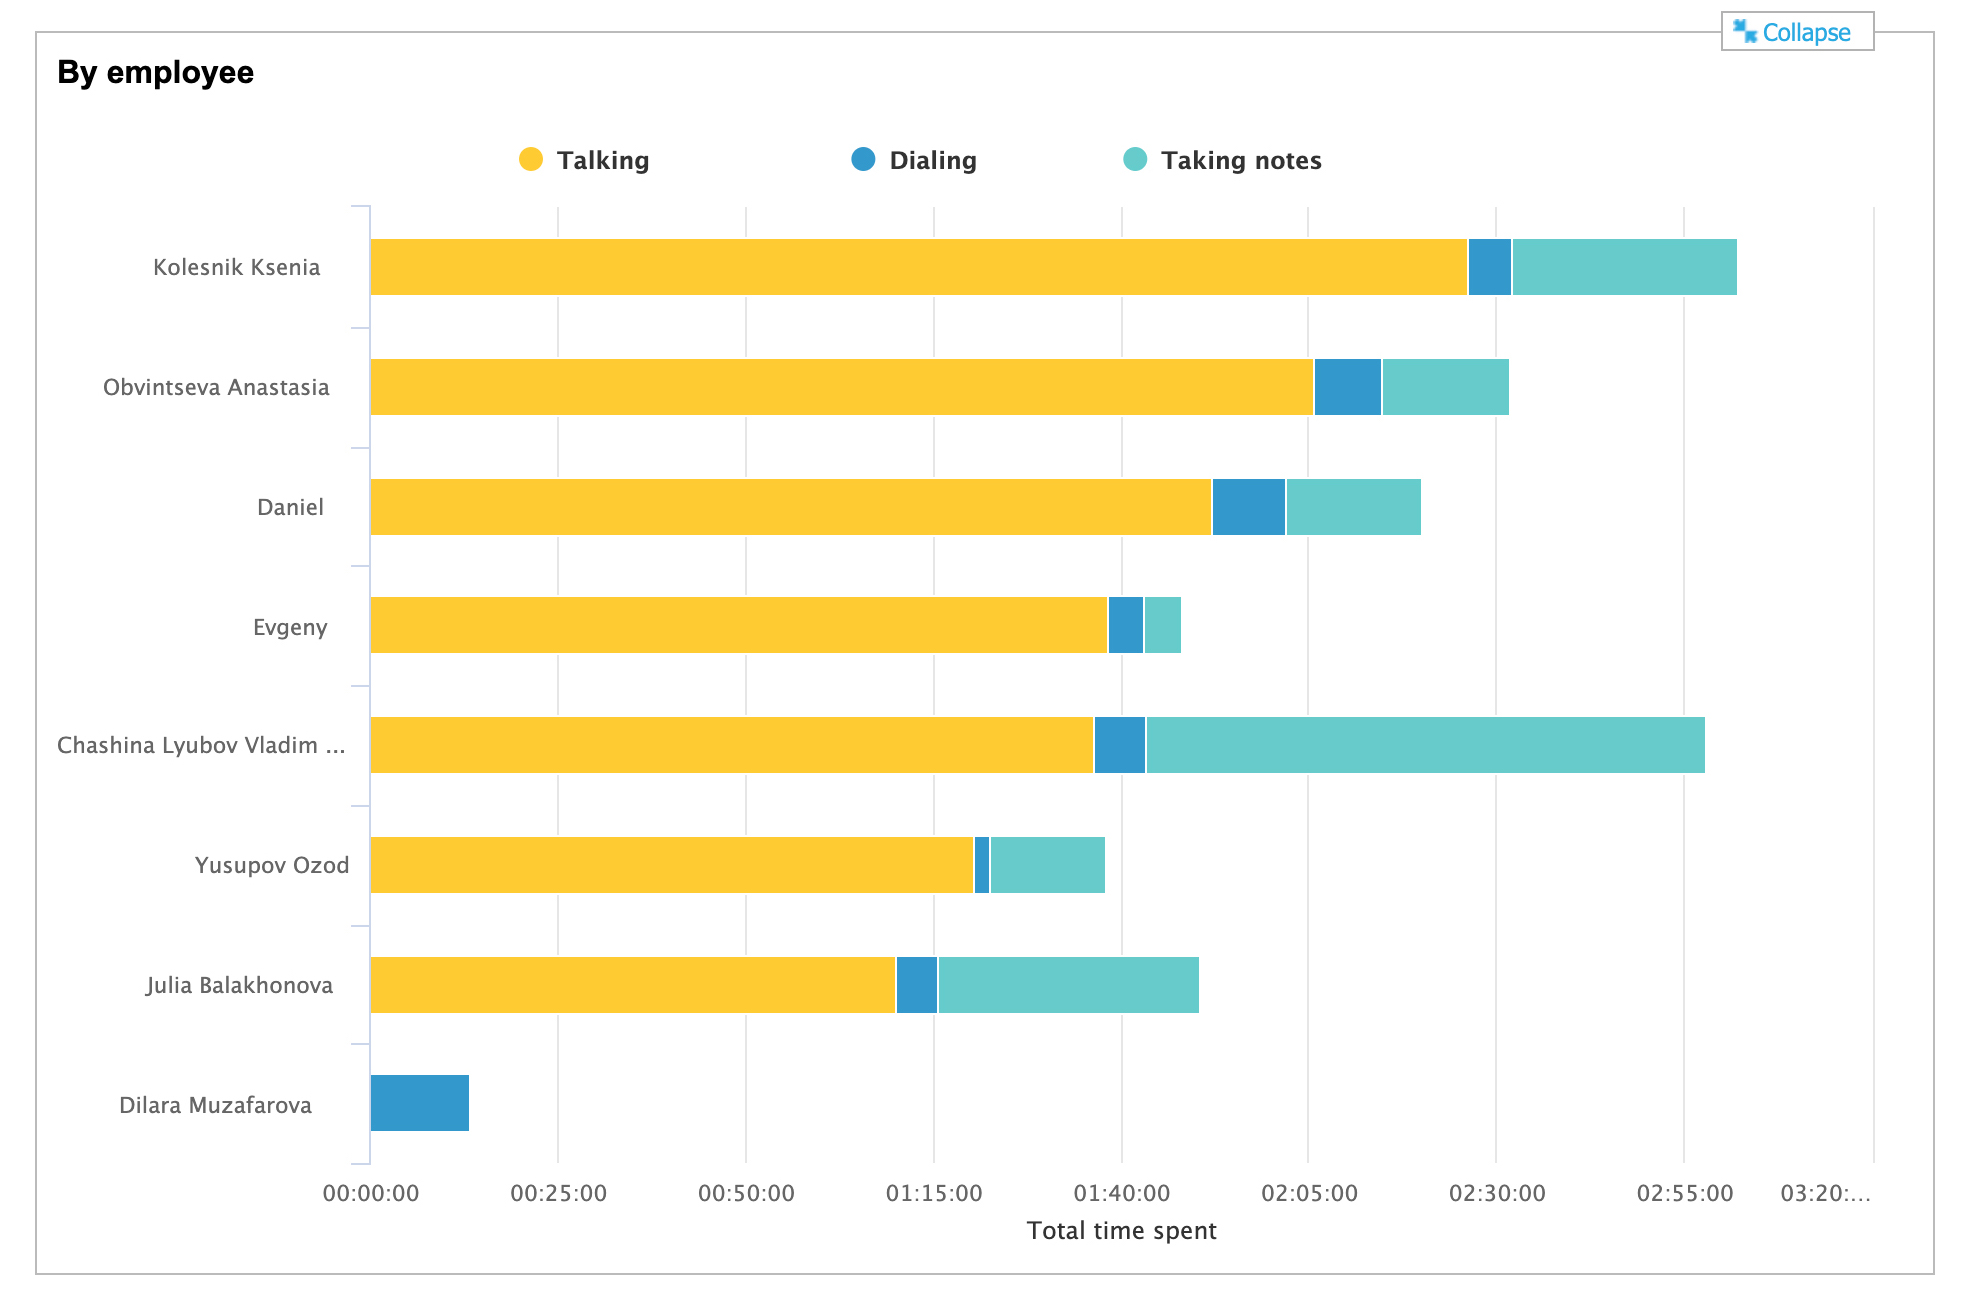Click the teal Taking notes legend dot
The height and width of the screenshot is (1294, 1973).
[1135, 159]
